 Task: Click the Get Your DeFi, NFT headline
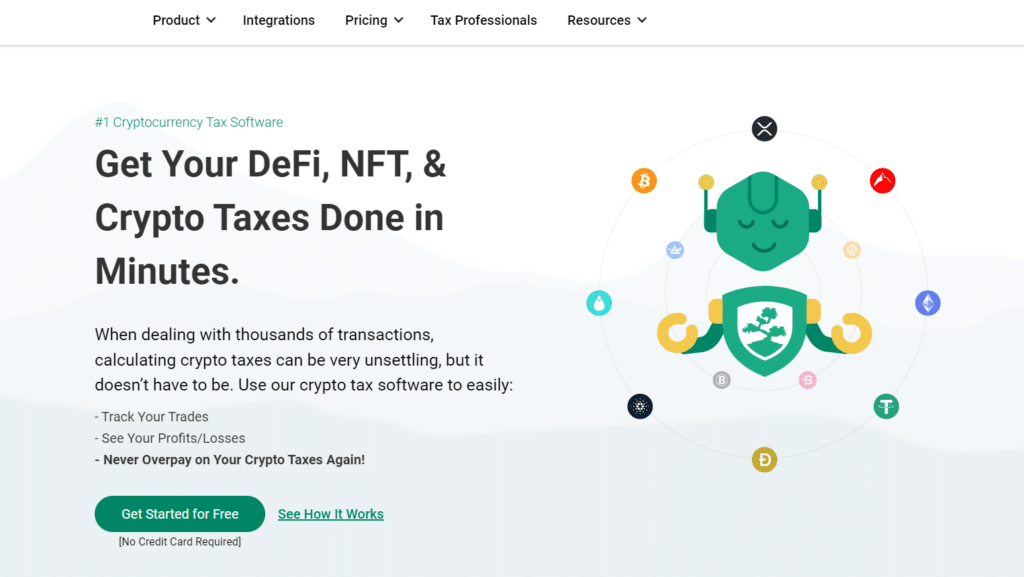tap(270, 217)
